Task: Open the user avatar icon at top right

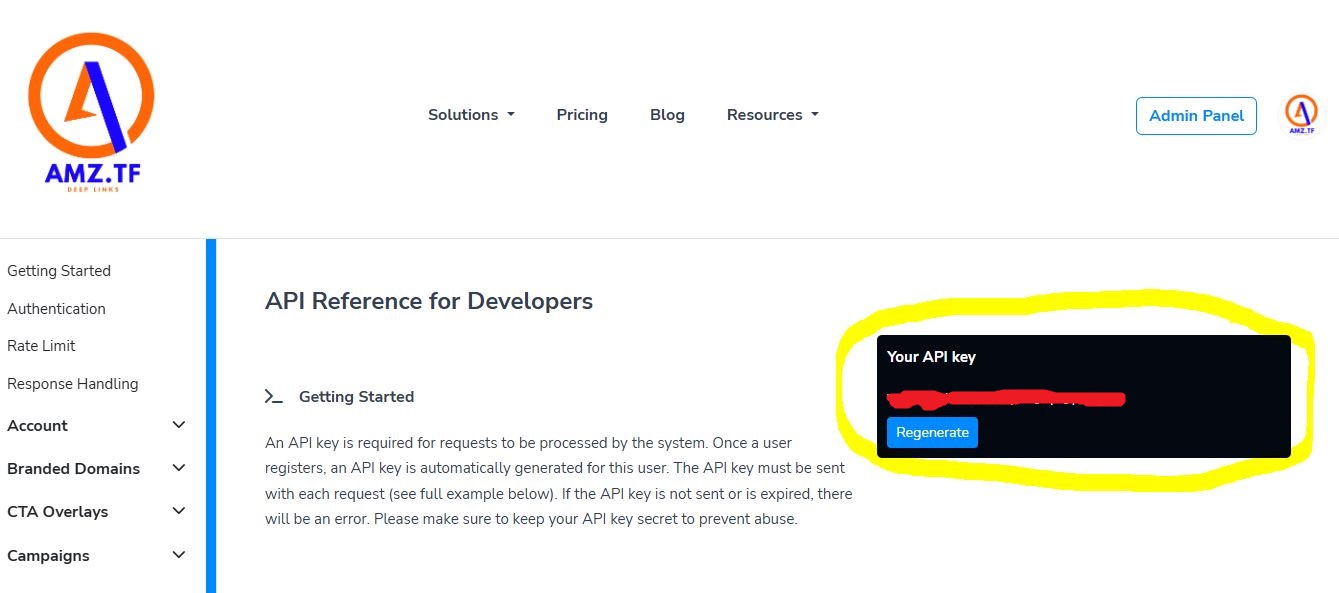Action: (1300, 115)
